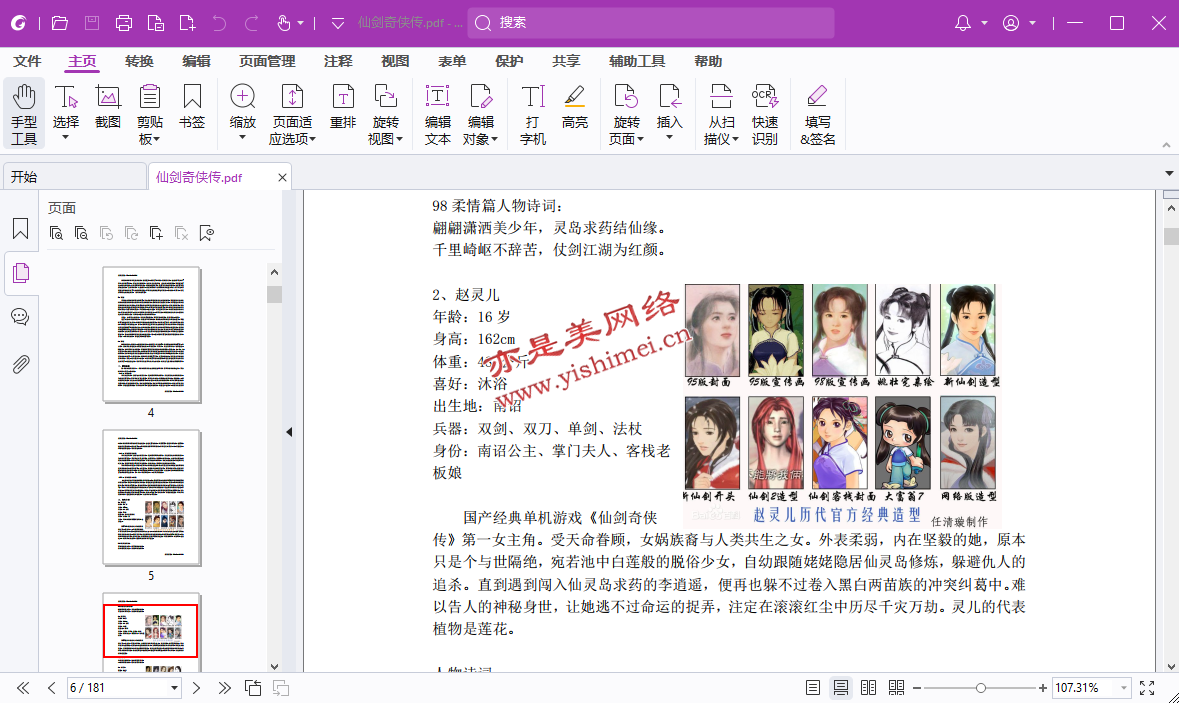Click the Redo arrow in title bar
This screenshot has width=1179, height=703.
click(251, 23)
